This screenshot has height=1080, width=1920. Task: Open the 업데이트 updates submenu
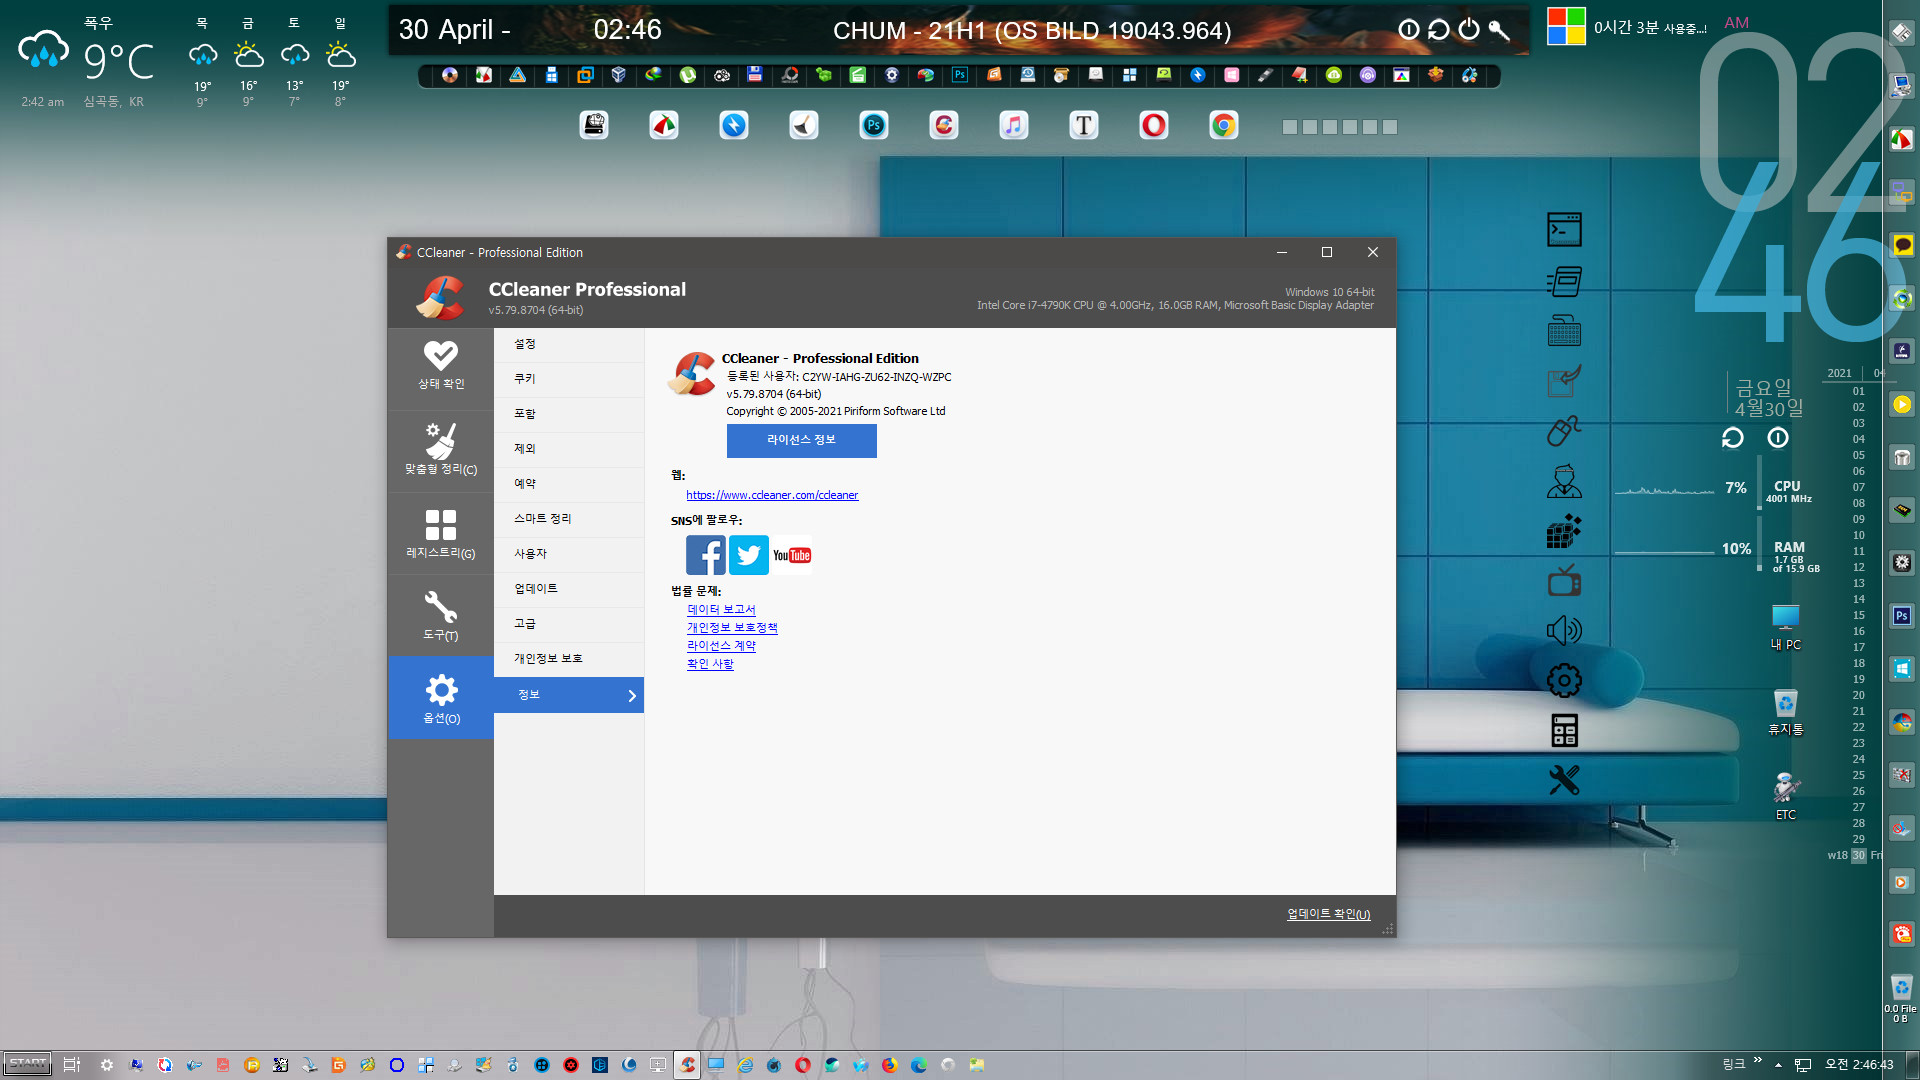tap(569, 589)
